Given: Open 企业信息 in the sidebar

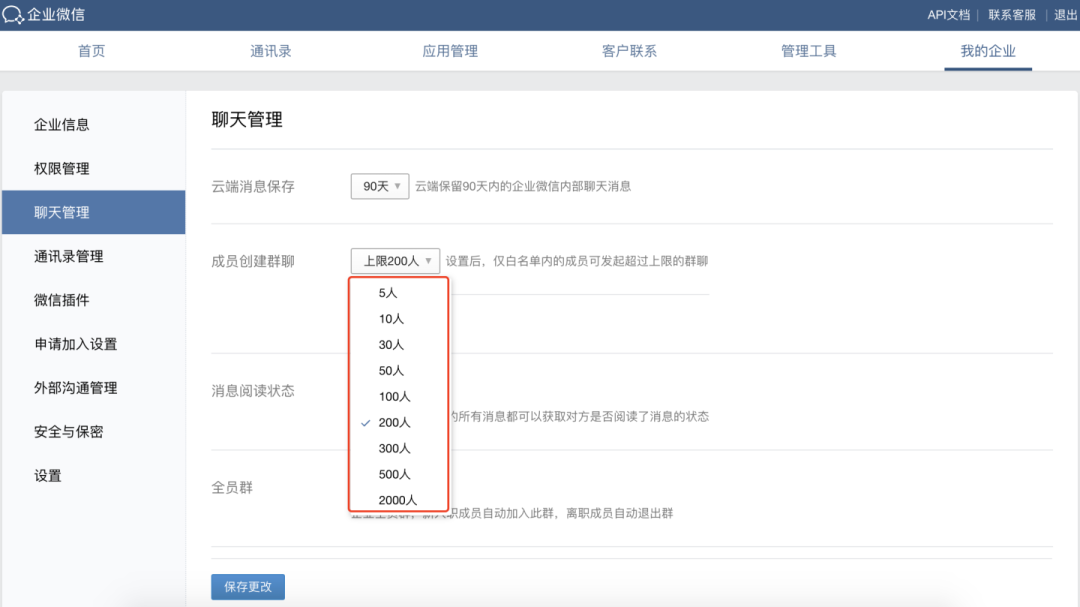Looking at the screenshot, I should (62, 125).
